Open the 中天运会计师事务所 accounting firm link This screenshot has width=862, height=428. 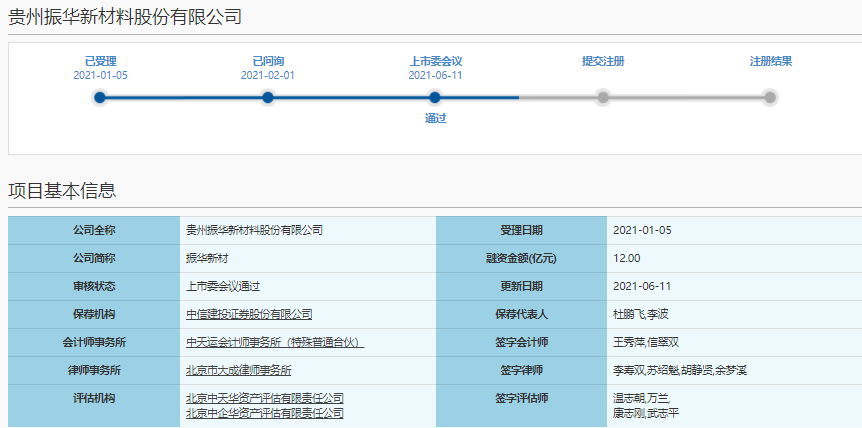(275, 342)
